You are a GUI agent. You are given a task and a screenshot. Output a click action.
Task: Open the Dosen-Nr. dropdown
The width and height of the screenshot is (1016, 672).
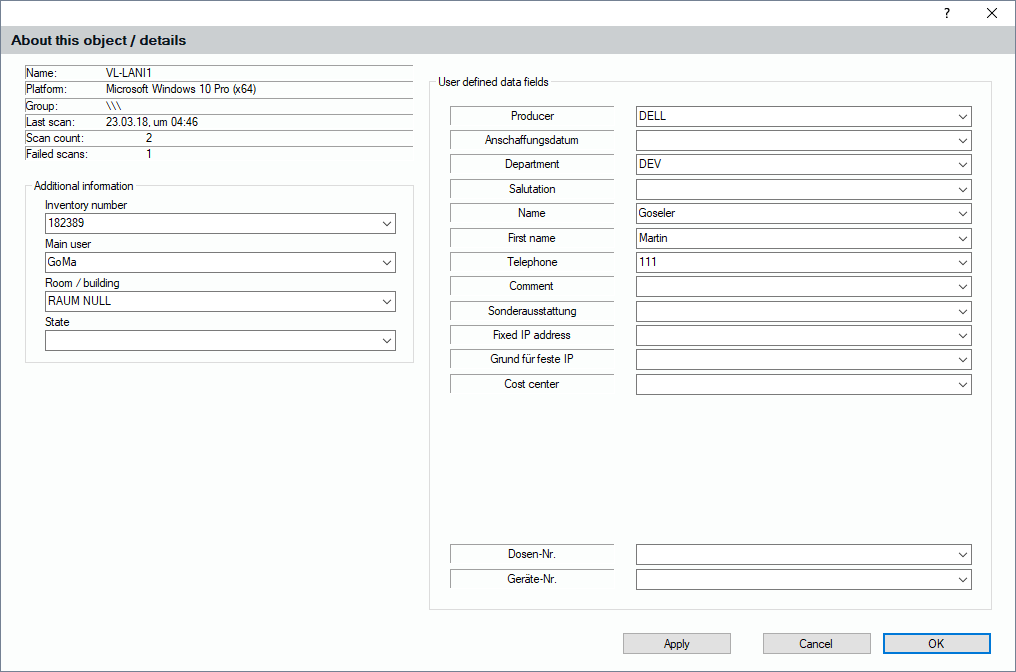(962, 555)
